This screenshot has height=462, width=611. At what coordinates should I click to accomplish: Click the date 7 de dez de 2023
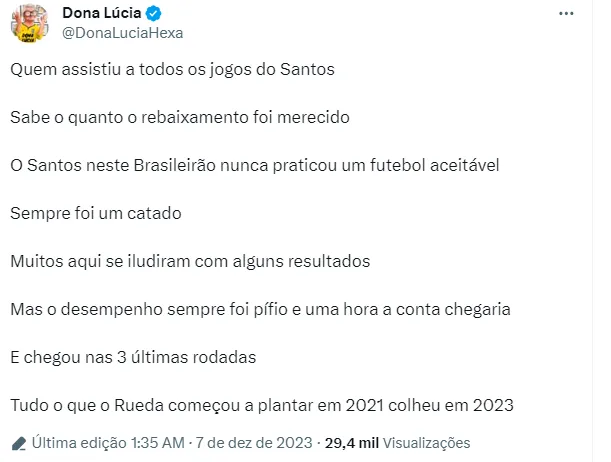254,442
